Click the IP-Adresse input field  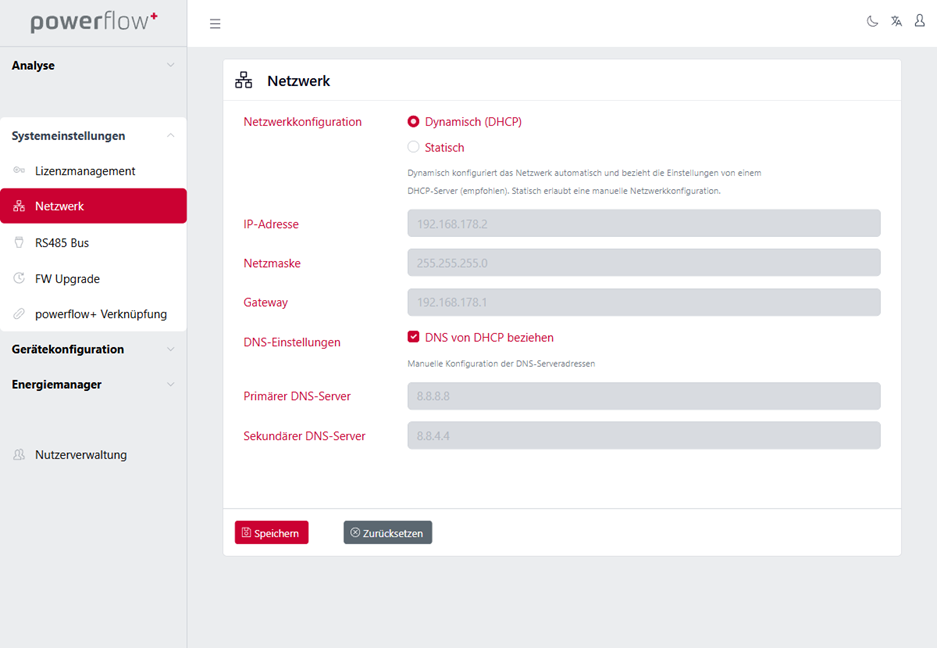click(x=644, y=224)
